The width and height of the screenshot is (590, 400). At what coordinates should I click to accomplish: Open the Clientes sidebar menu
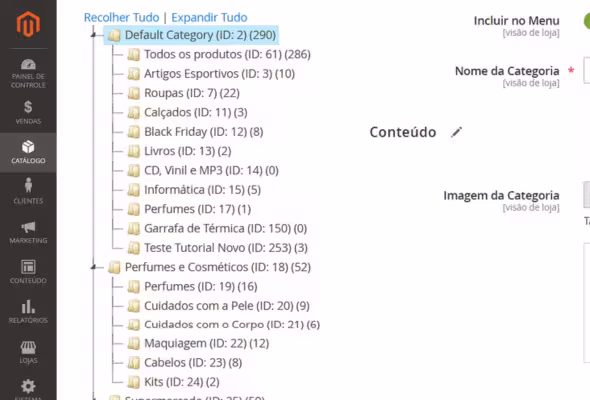28,191
